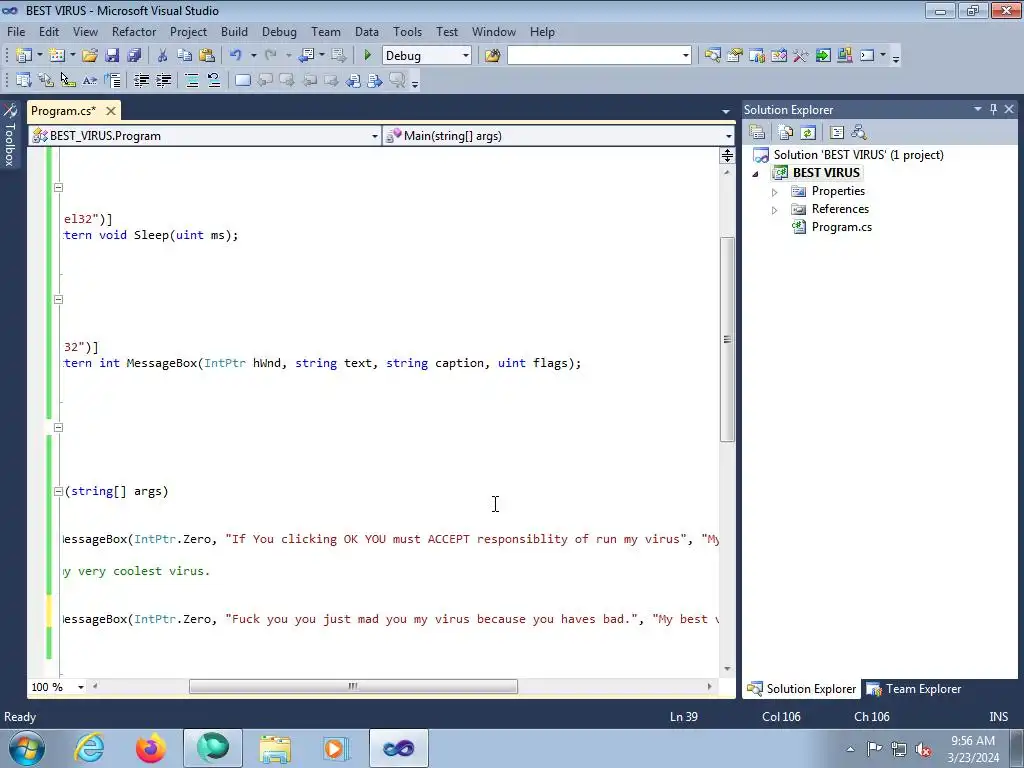Open the Main(string[] args) member dropdown

728,136
